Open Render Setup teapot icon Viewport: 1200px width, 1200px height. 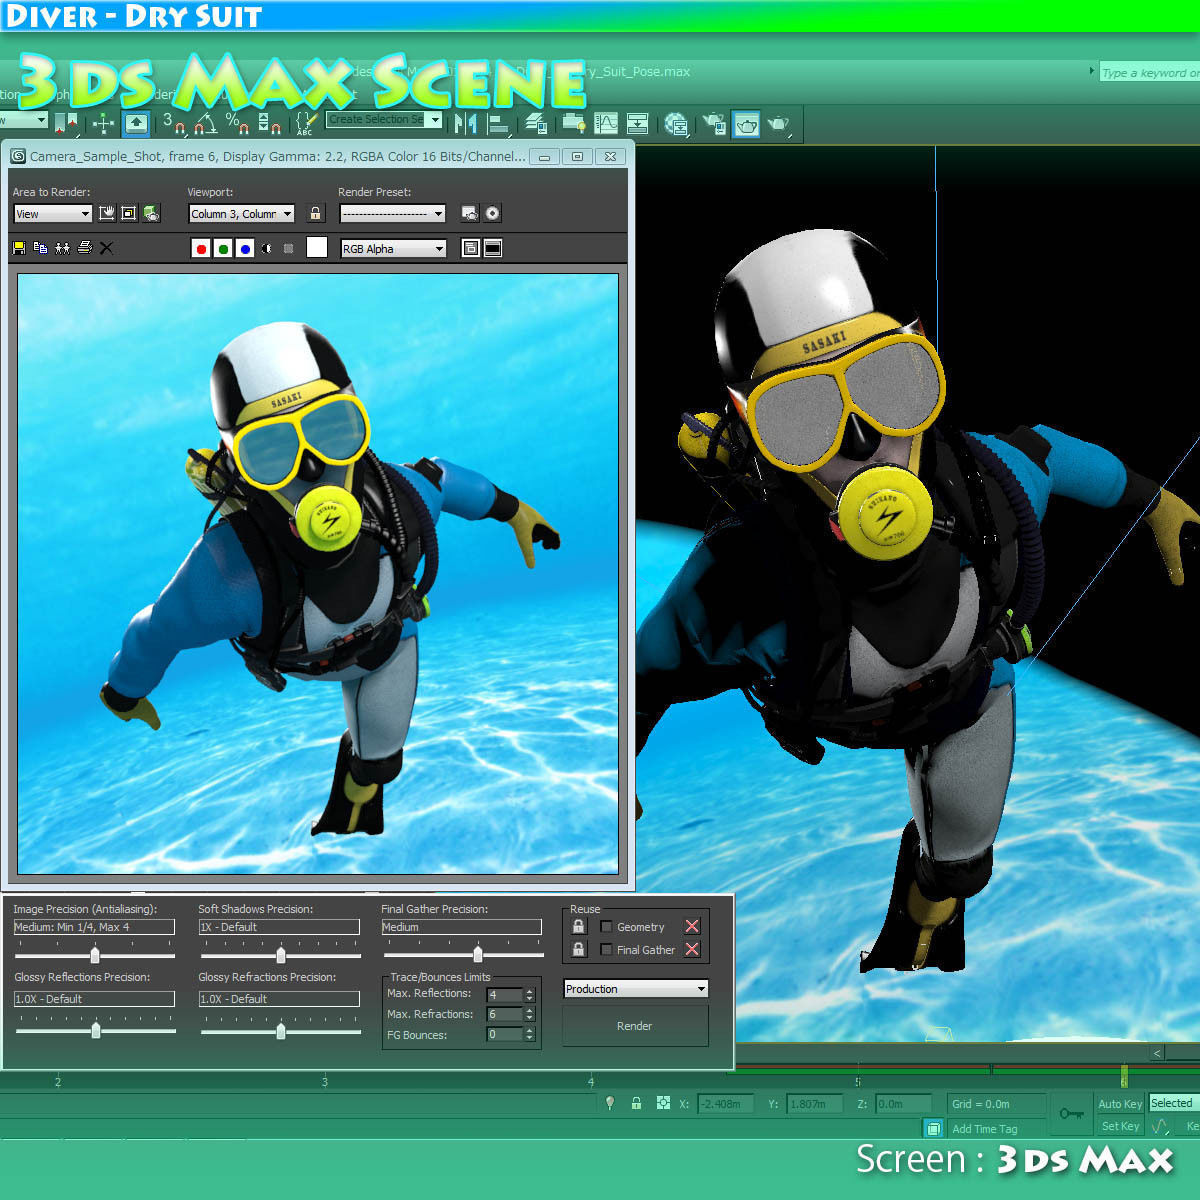(715, 124)
